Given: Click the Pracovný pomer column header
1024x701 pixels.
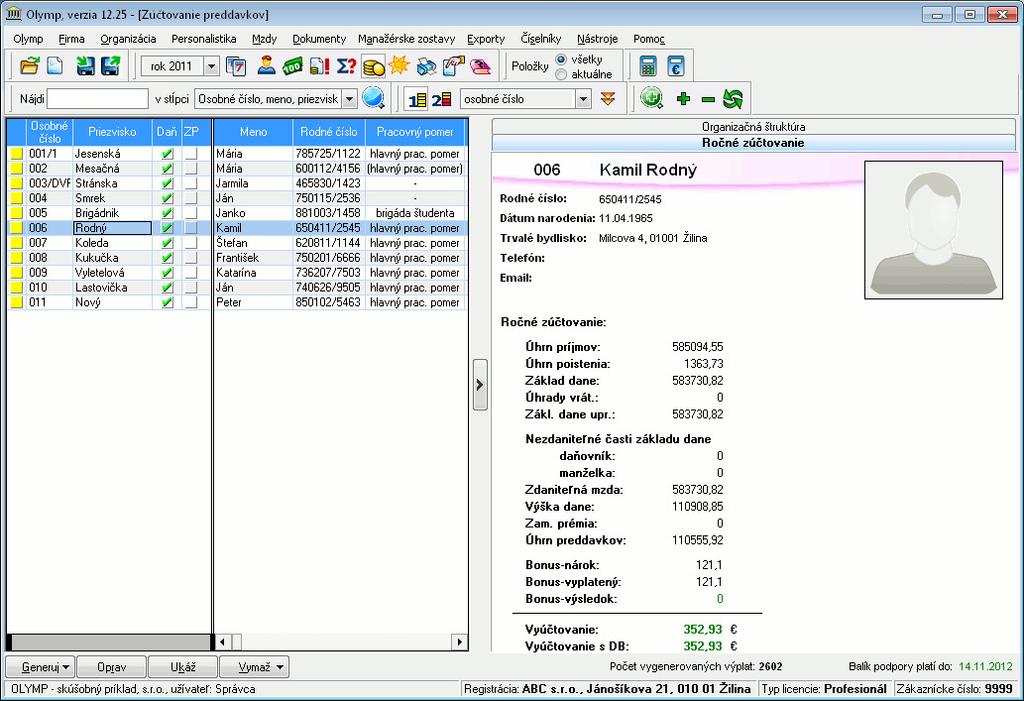Looking at the screenshot, I should [415, 132].
